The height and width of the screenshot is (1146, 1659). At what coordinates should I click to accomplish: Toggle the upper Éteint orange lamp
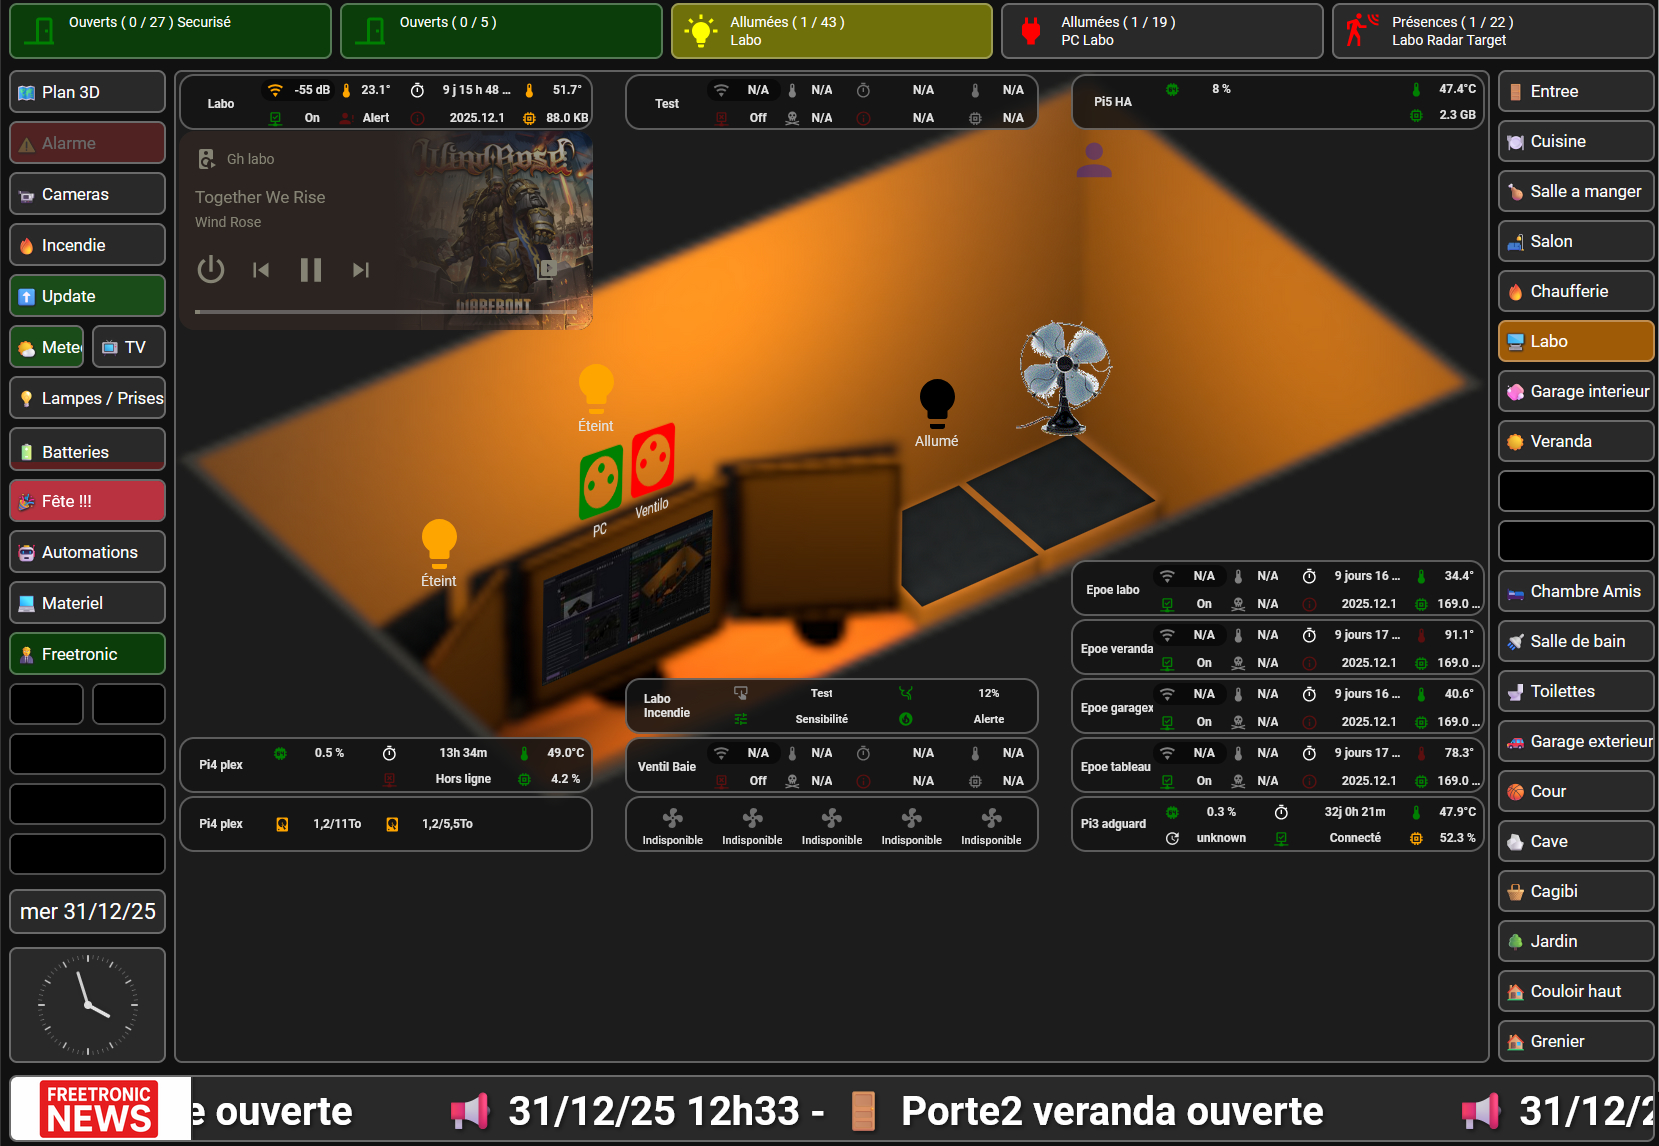pos(596,388)
